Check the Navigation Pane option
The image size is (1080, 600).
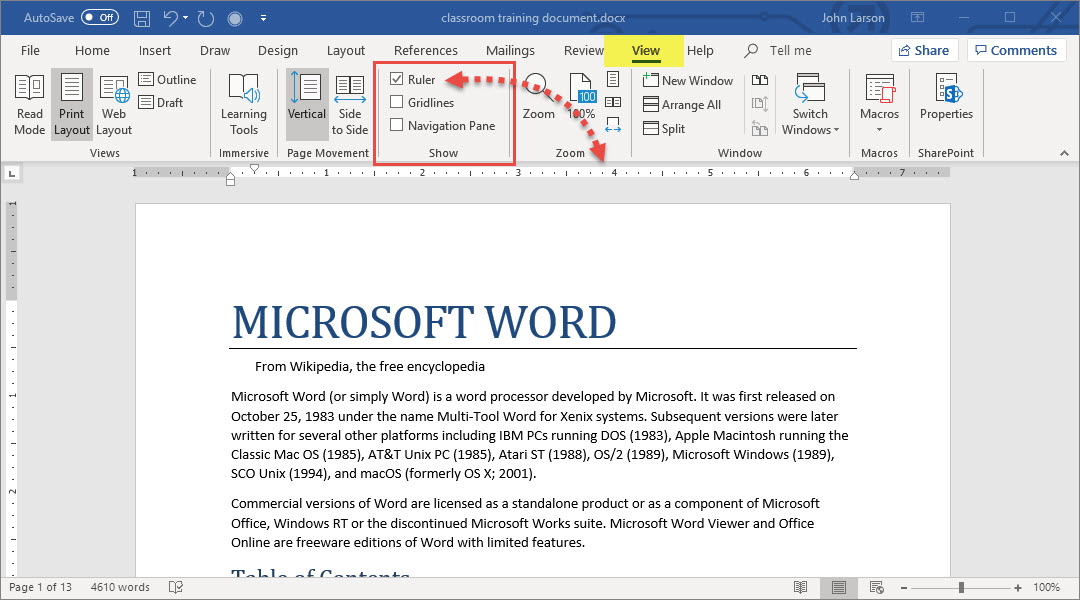(x=397, y=125)
